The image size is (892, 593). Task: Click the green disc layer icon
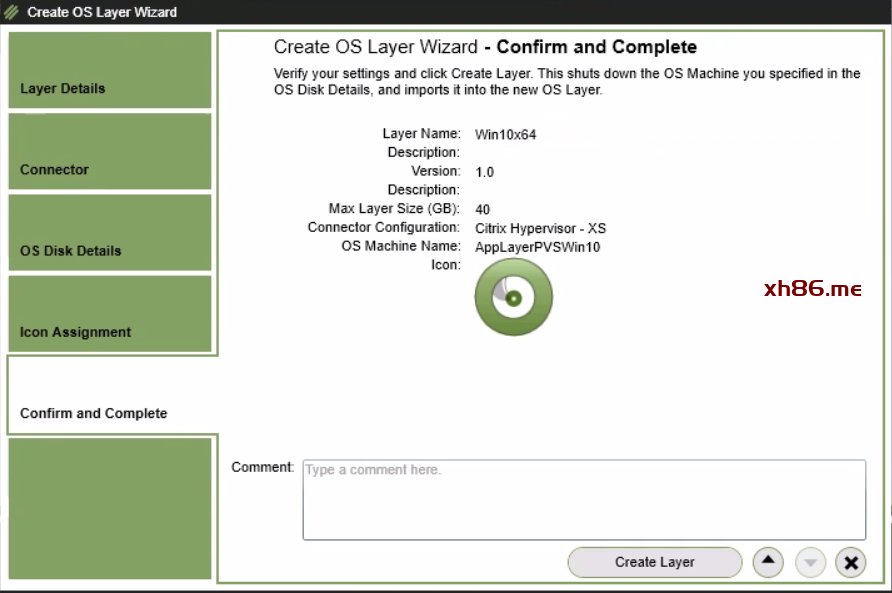click(x=513, y=297)
